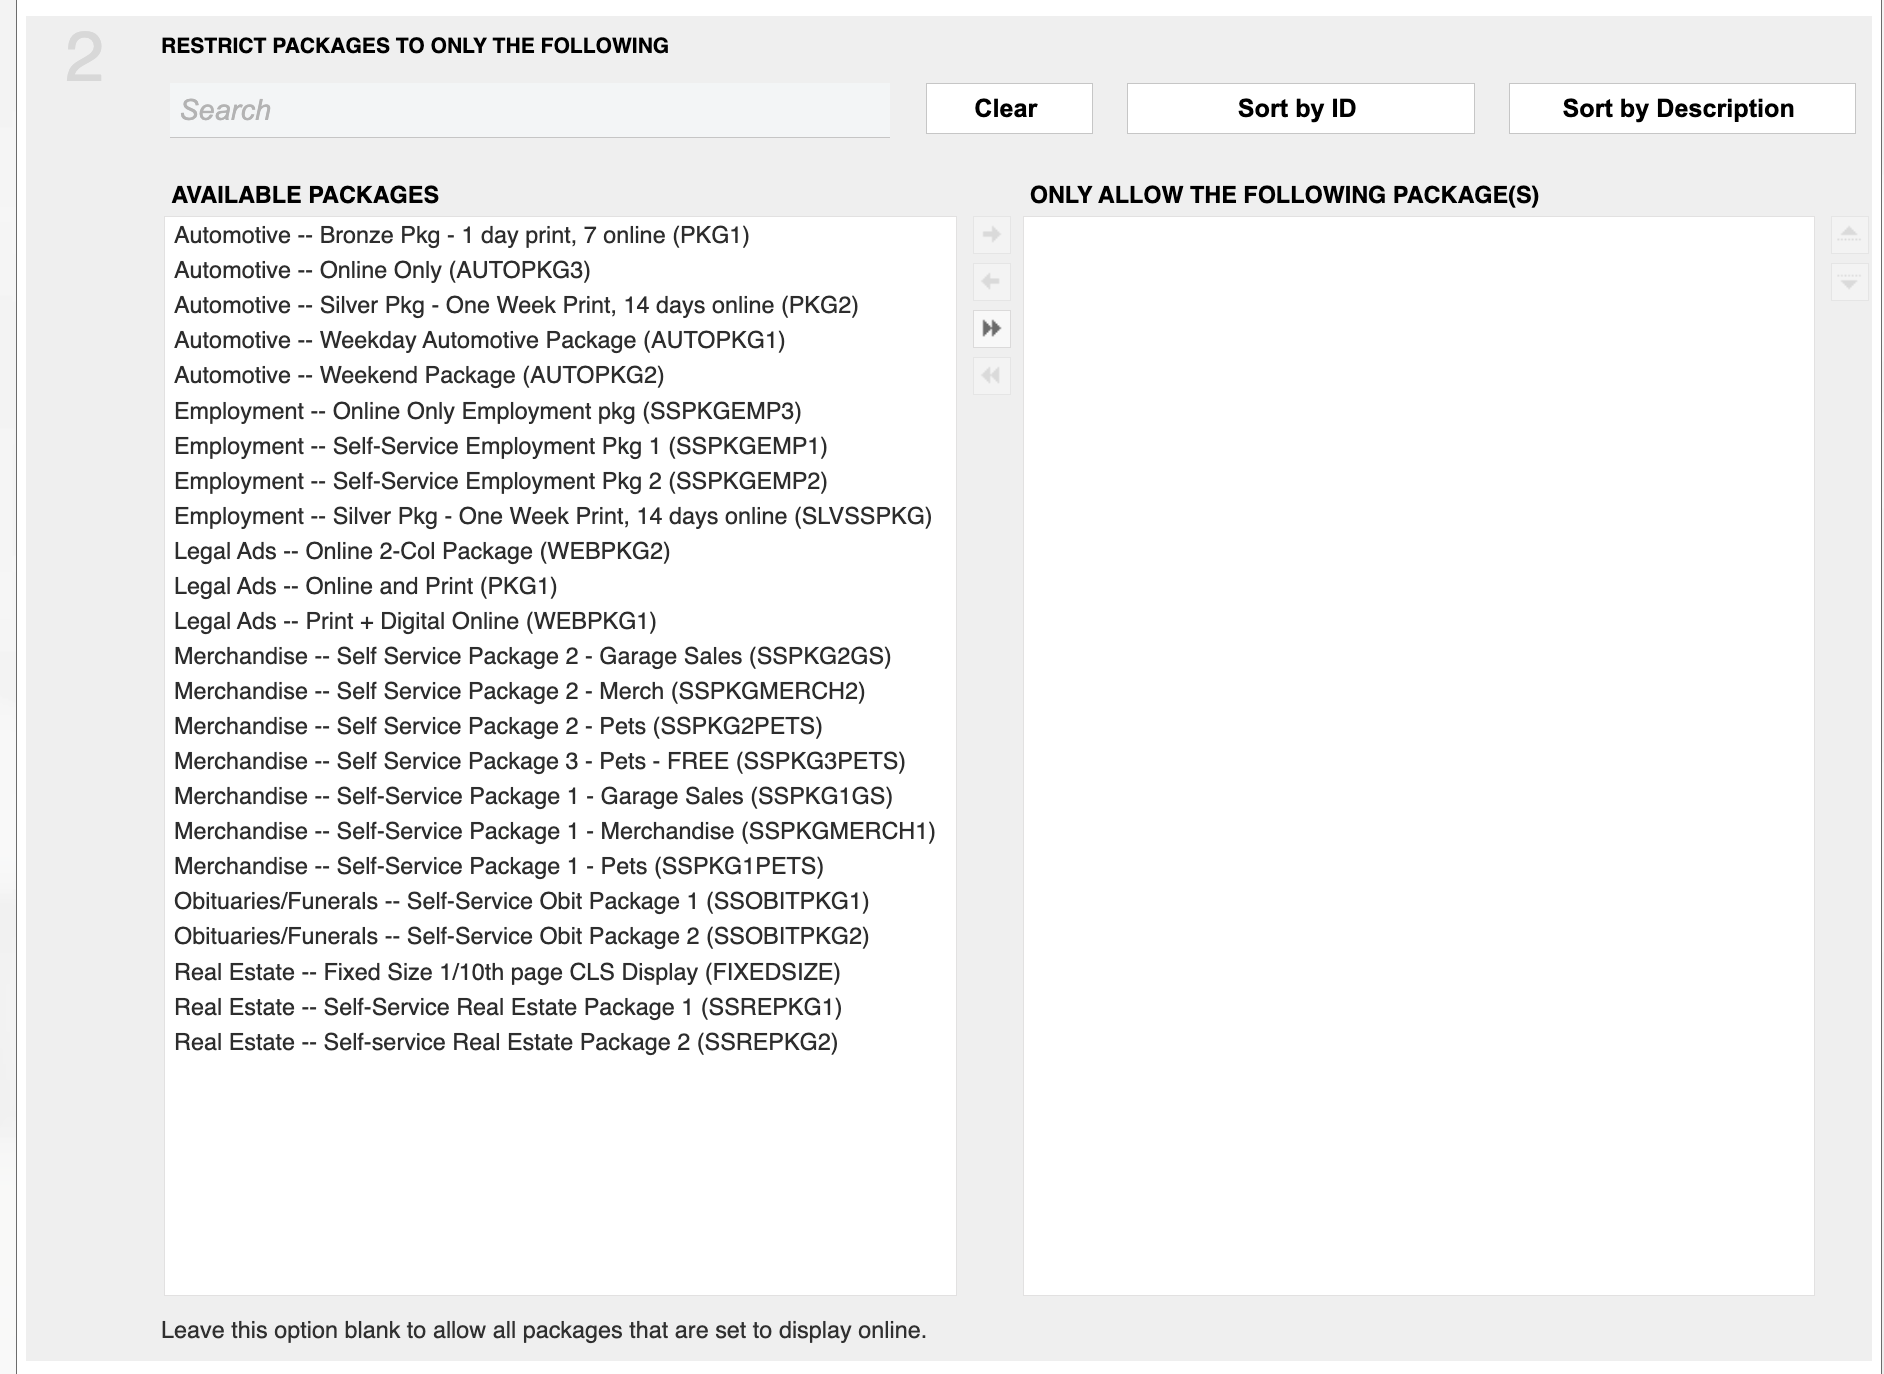Click Sort by ID button
1884x1374 pixels.
tap(1299, 108)
